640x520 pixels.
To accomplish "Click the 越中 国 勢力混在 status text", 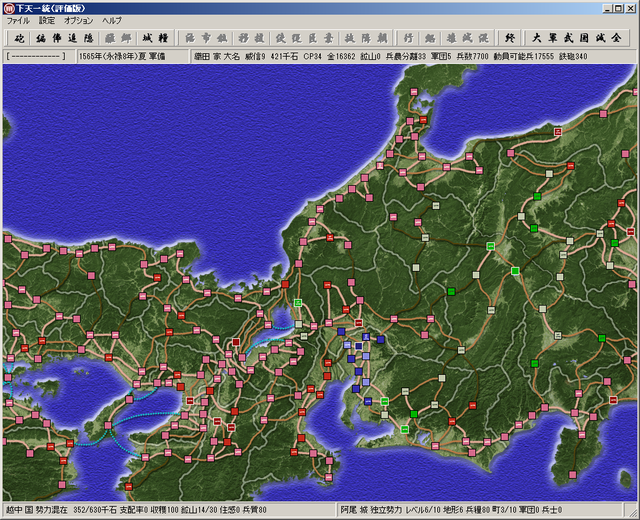I will [36, 510].
